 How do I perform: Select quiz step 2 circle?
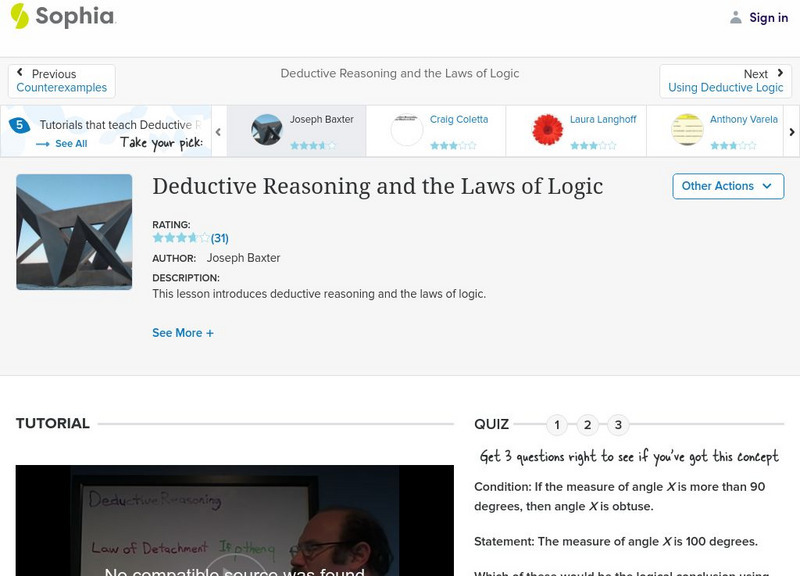click(587, 424)
